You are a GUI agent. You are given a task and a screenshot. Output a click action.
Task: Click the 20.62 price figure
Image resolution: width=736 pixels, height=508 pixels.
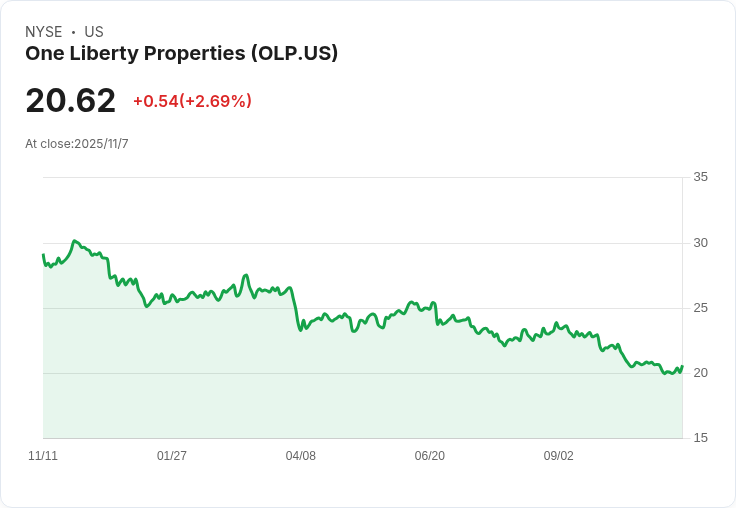[x=70, y=100]
